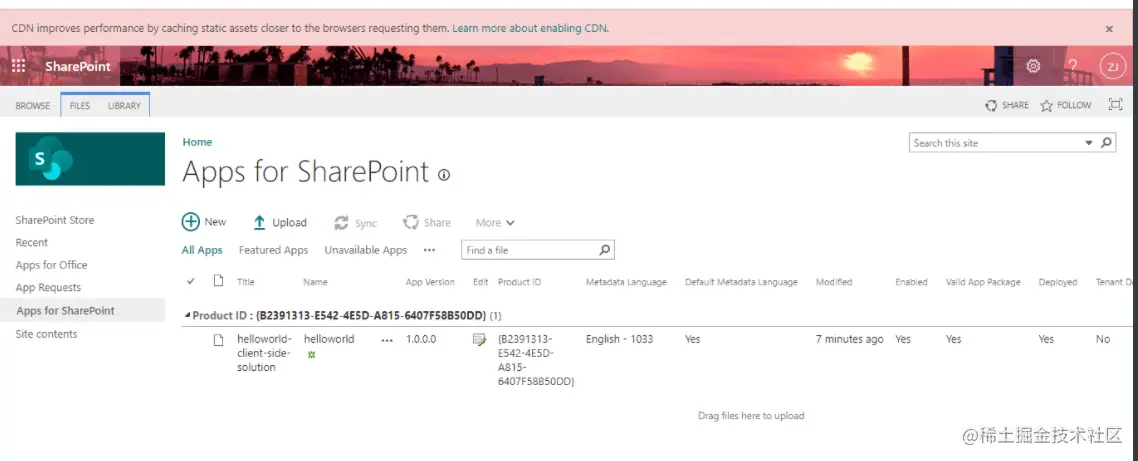Toggle the select-all checkmark in header

tap(191, 281)
